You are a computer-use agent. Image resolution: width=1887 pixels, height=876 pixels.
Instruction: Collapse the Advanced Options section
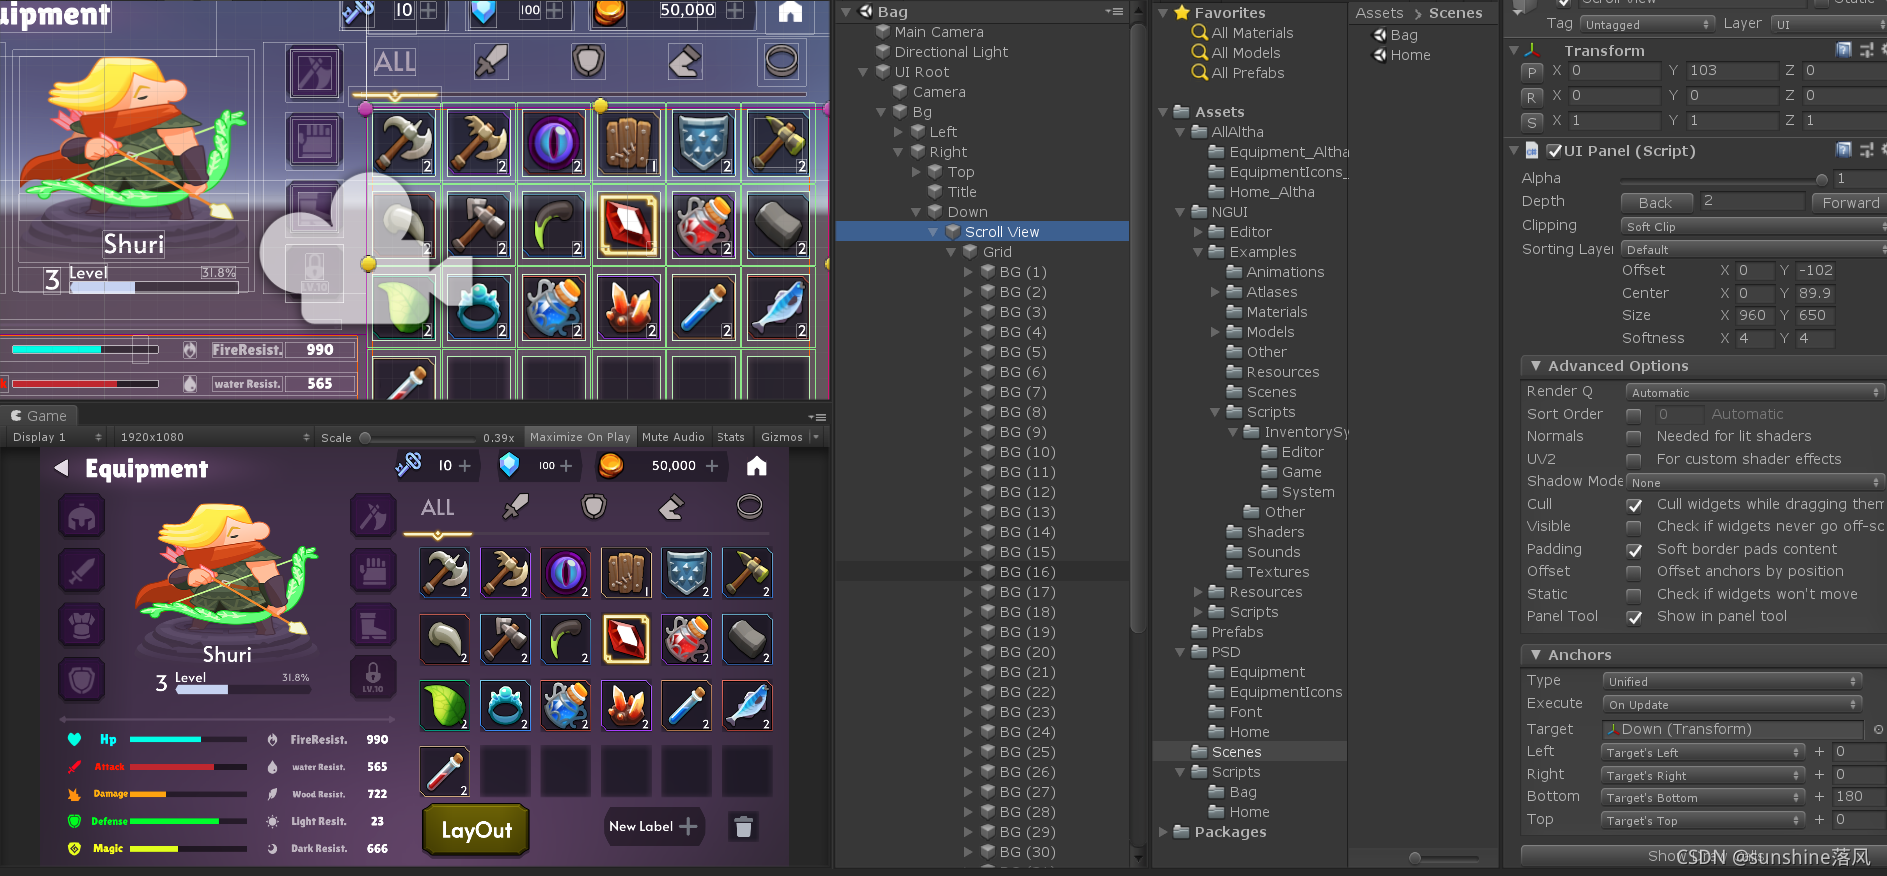click(x=1536, y=366)
